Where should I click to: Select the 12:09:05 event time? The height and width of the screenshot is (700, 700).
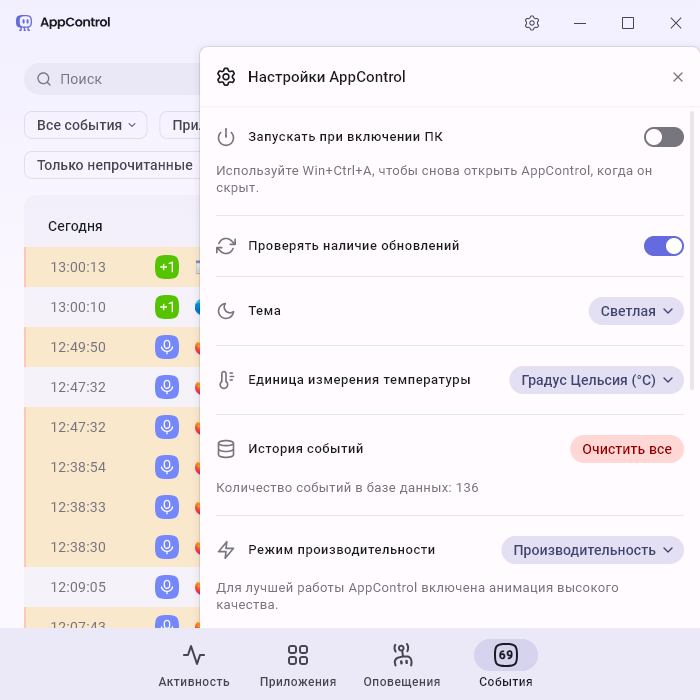[x=78, y=587]
